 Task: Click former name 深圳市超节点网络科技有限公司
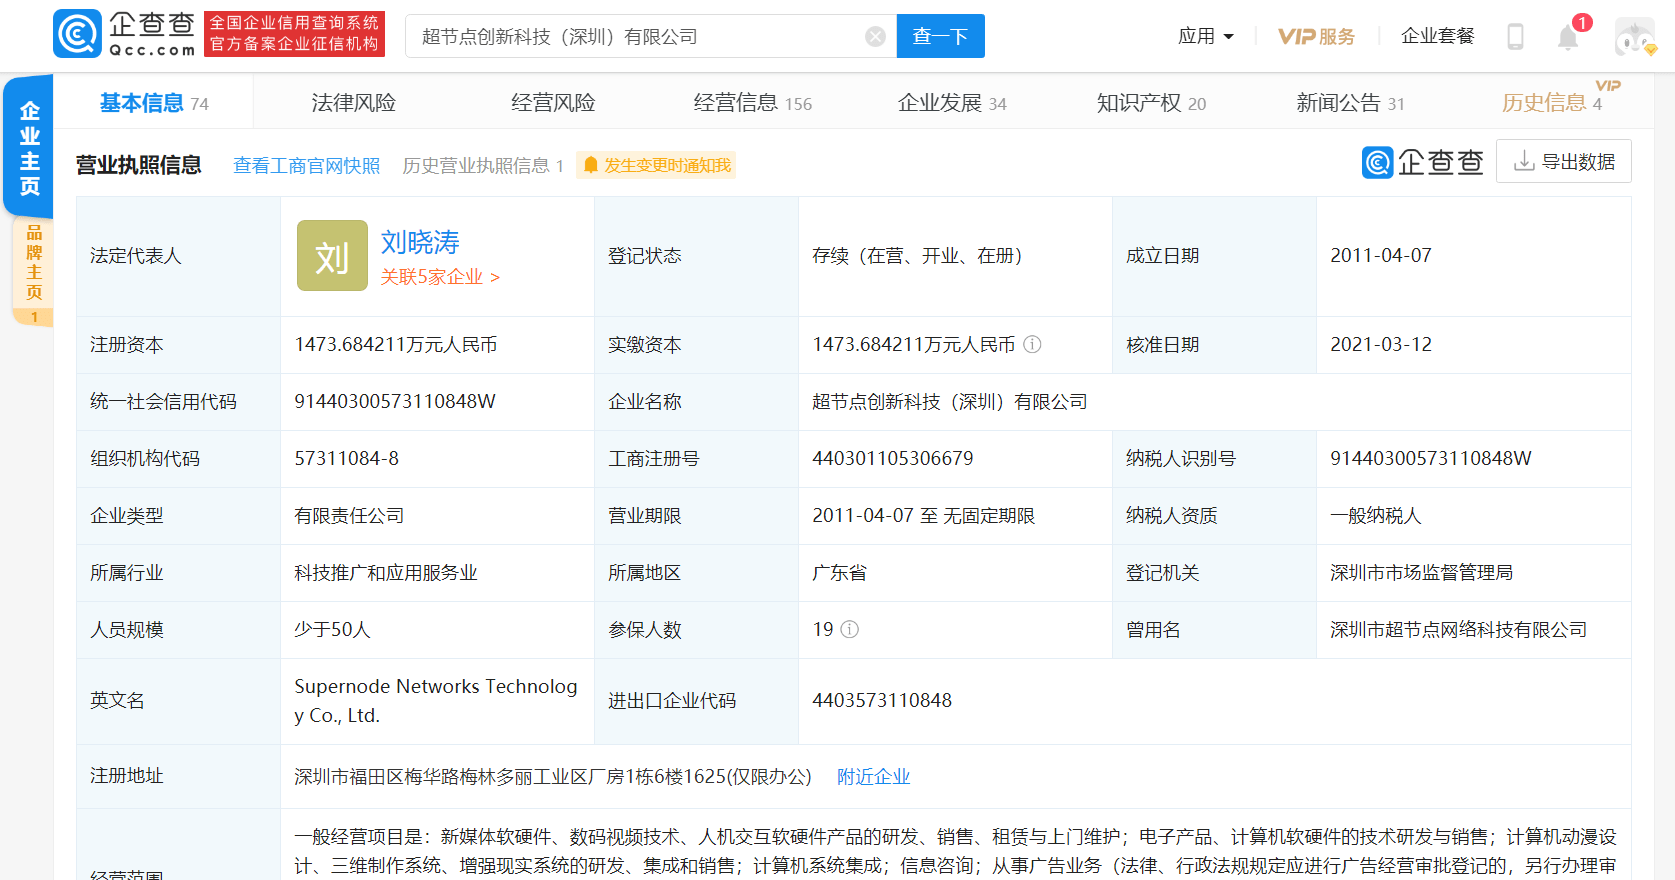tap(1459, 629)
